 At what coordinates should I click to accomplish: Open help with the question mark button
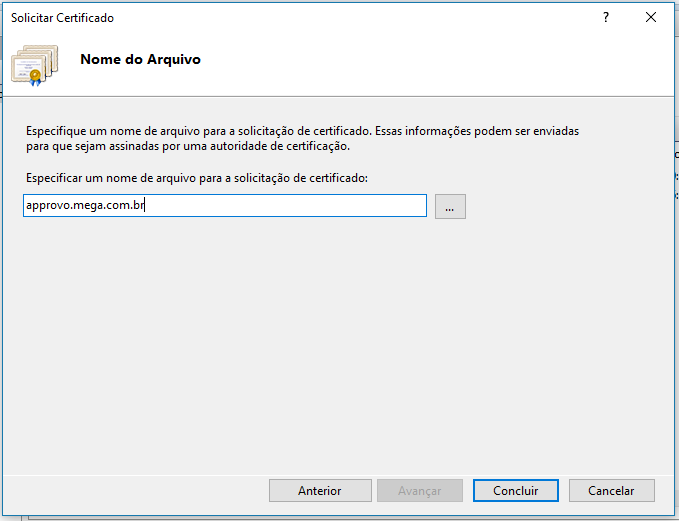606,17
